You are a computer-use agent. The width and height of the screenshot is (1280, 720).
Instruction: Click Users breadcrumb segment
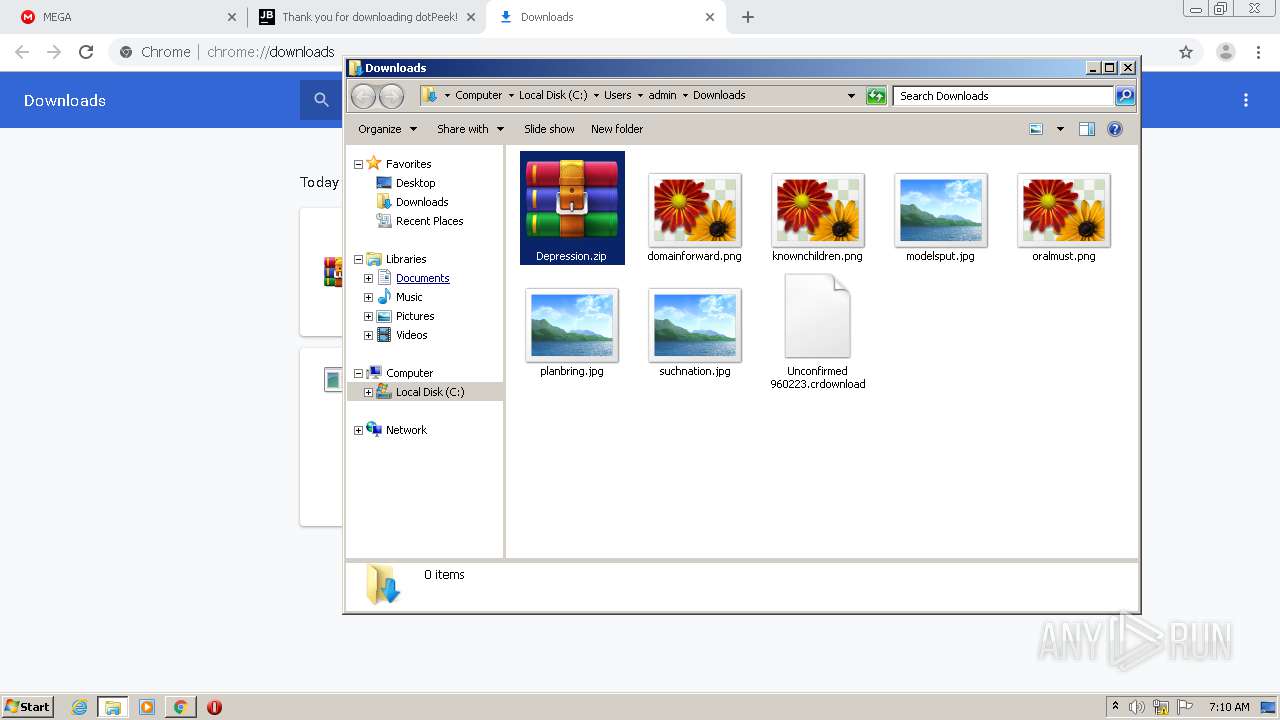click(617, 95)
